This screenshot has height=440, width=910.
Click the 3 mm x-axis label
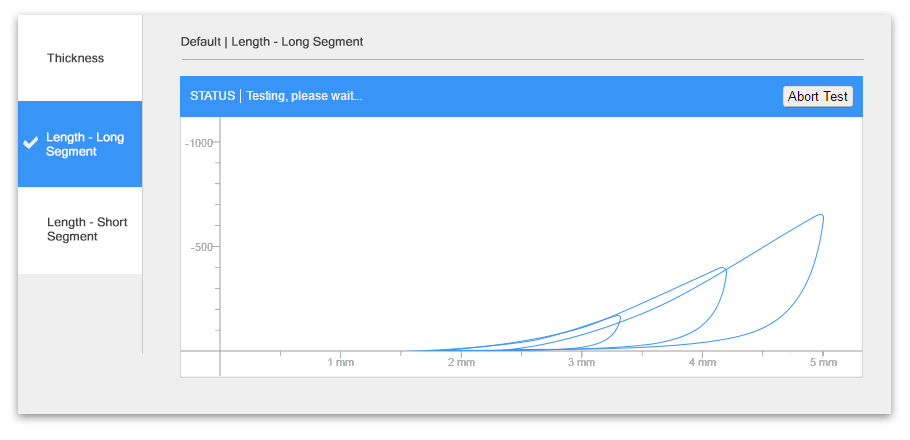(x=582, y=362)
